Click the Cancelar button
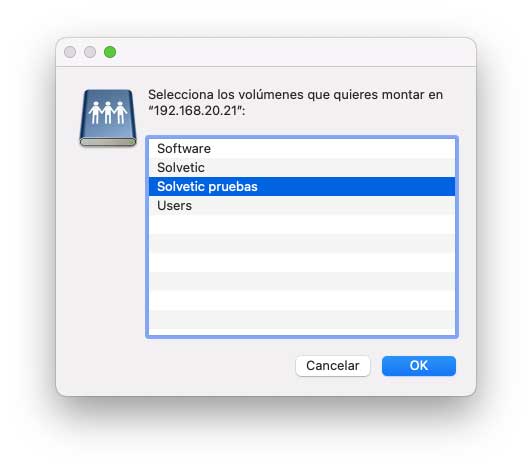This screenshot has width=532, height=470. (333, 366)
